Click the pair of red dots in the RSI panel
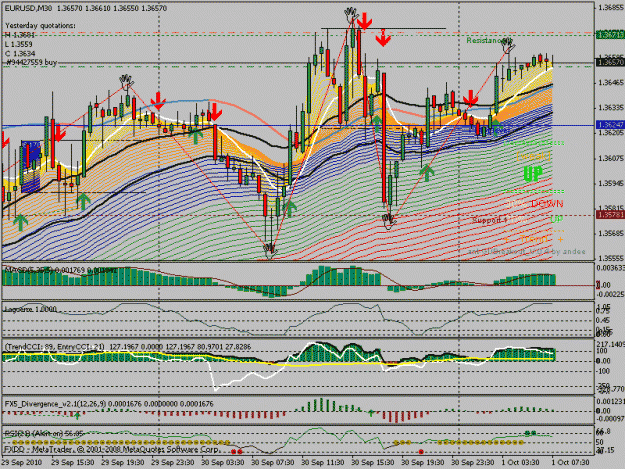This screenshot has height=469, width=625. click(237, 451)
